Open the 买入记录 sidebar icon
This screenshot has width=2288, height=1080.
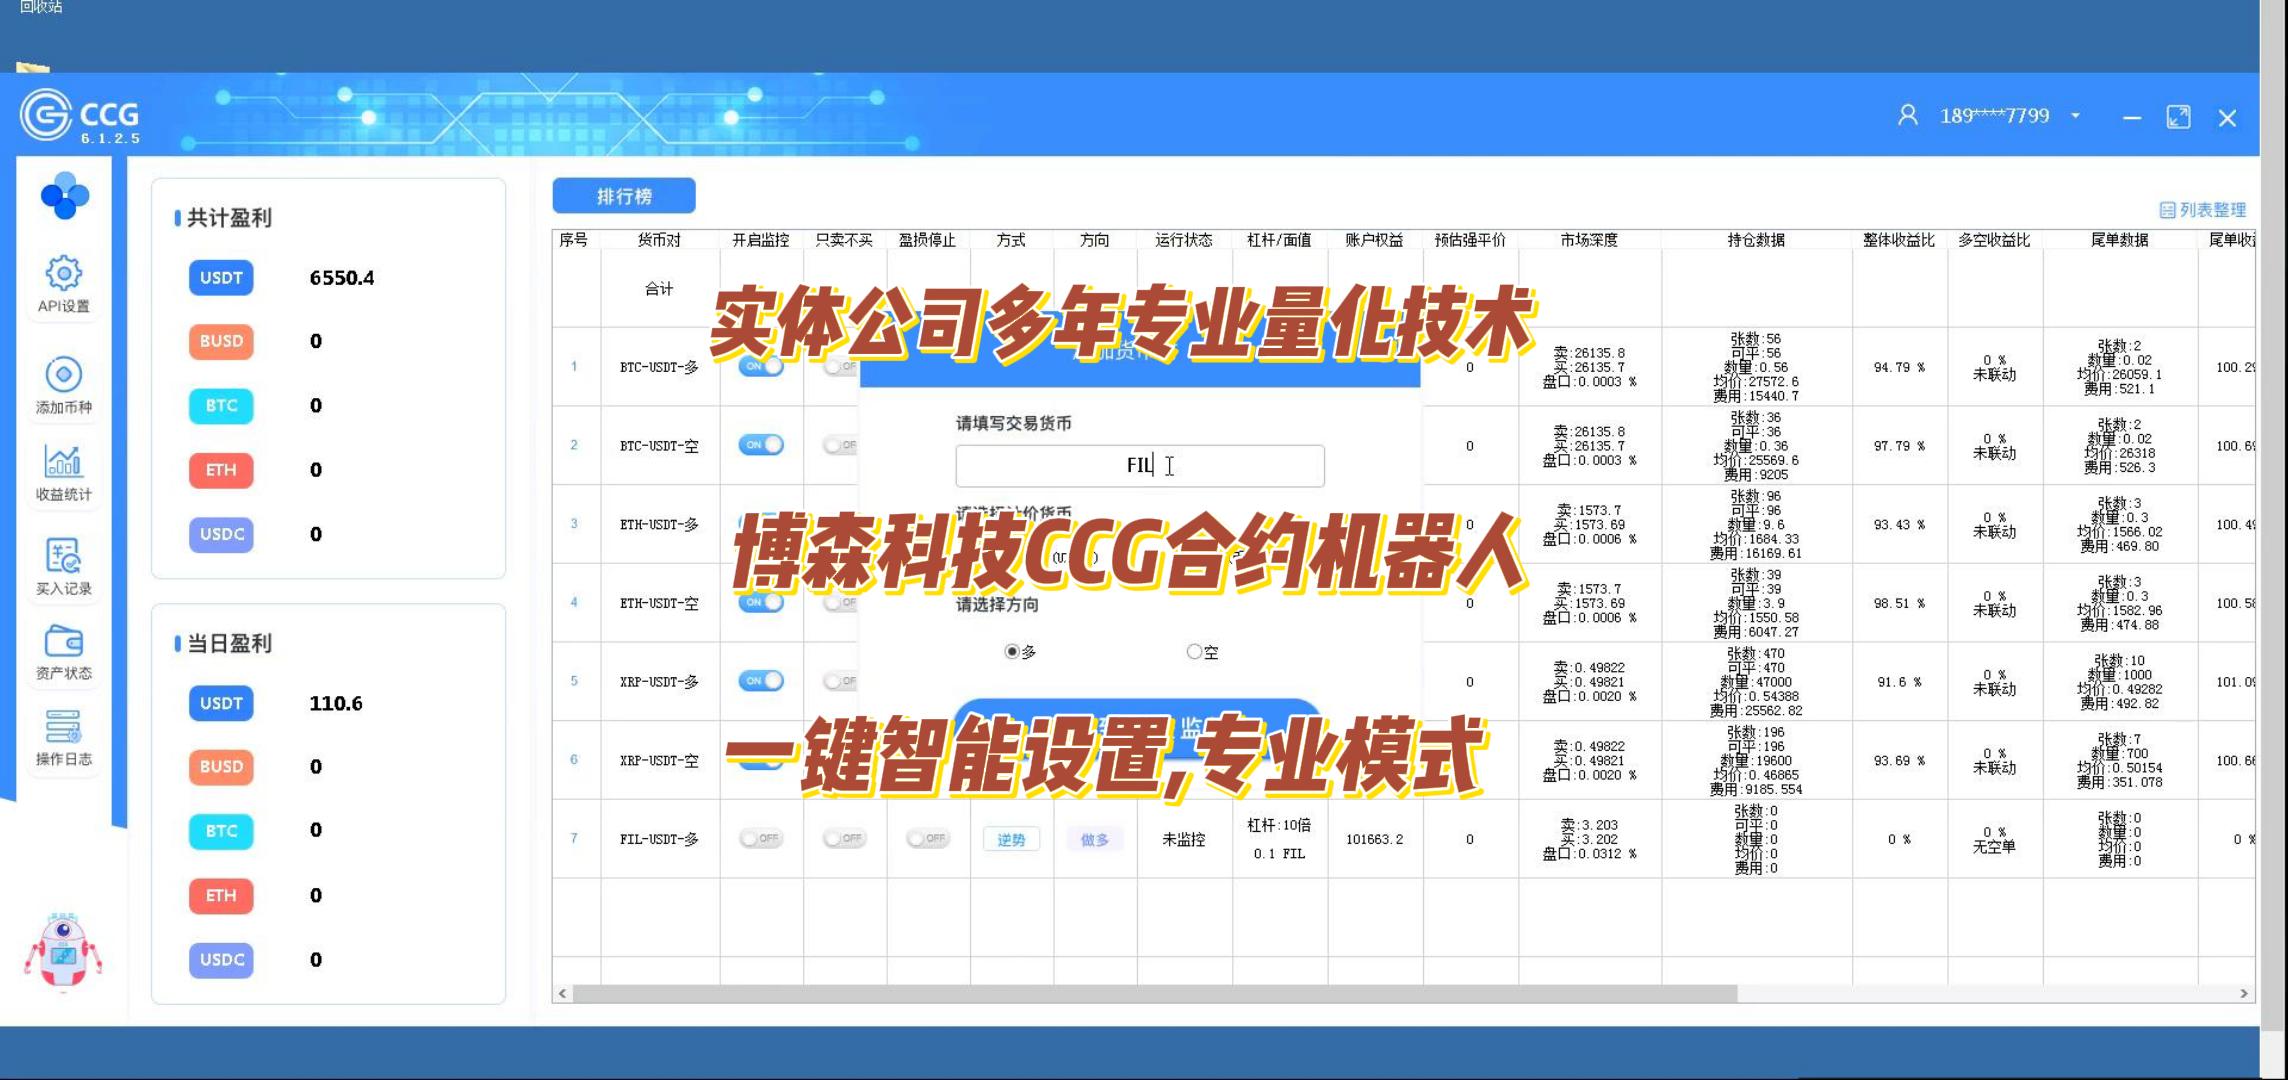click(x=63, y=566)
